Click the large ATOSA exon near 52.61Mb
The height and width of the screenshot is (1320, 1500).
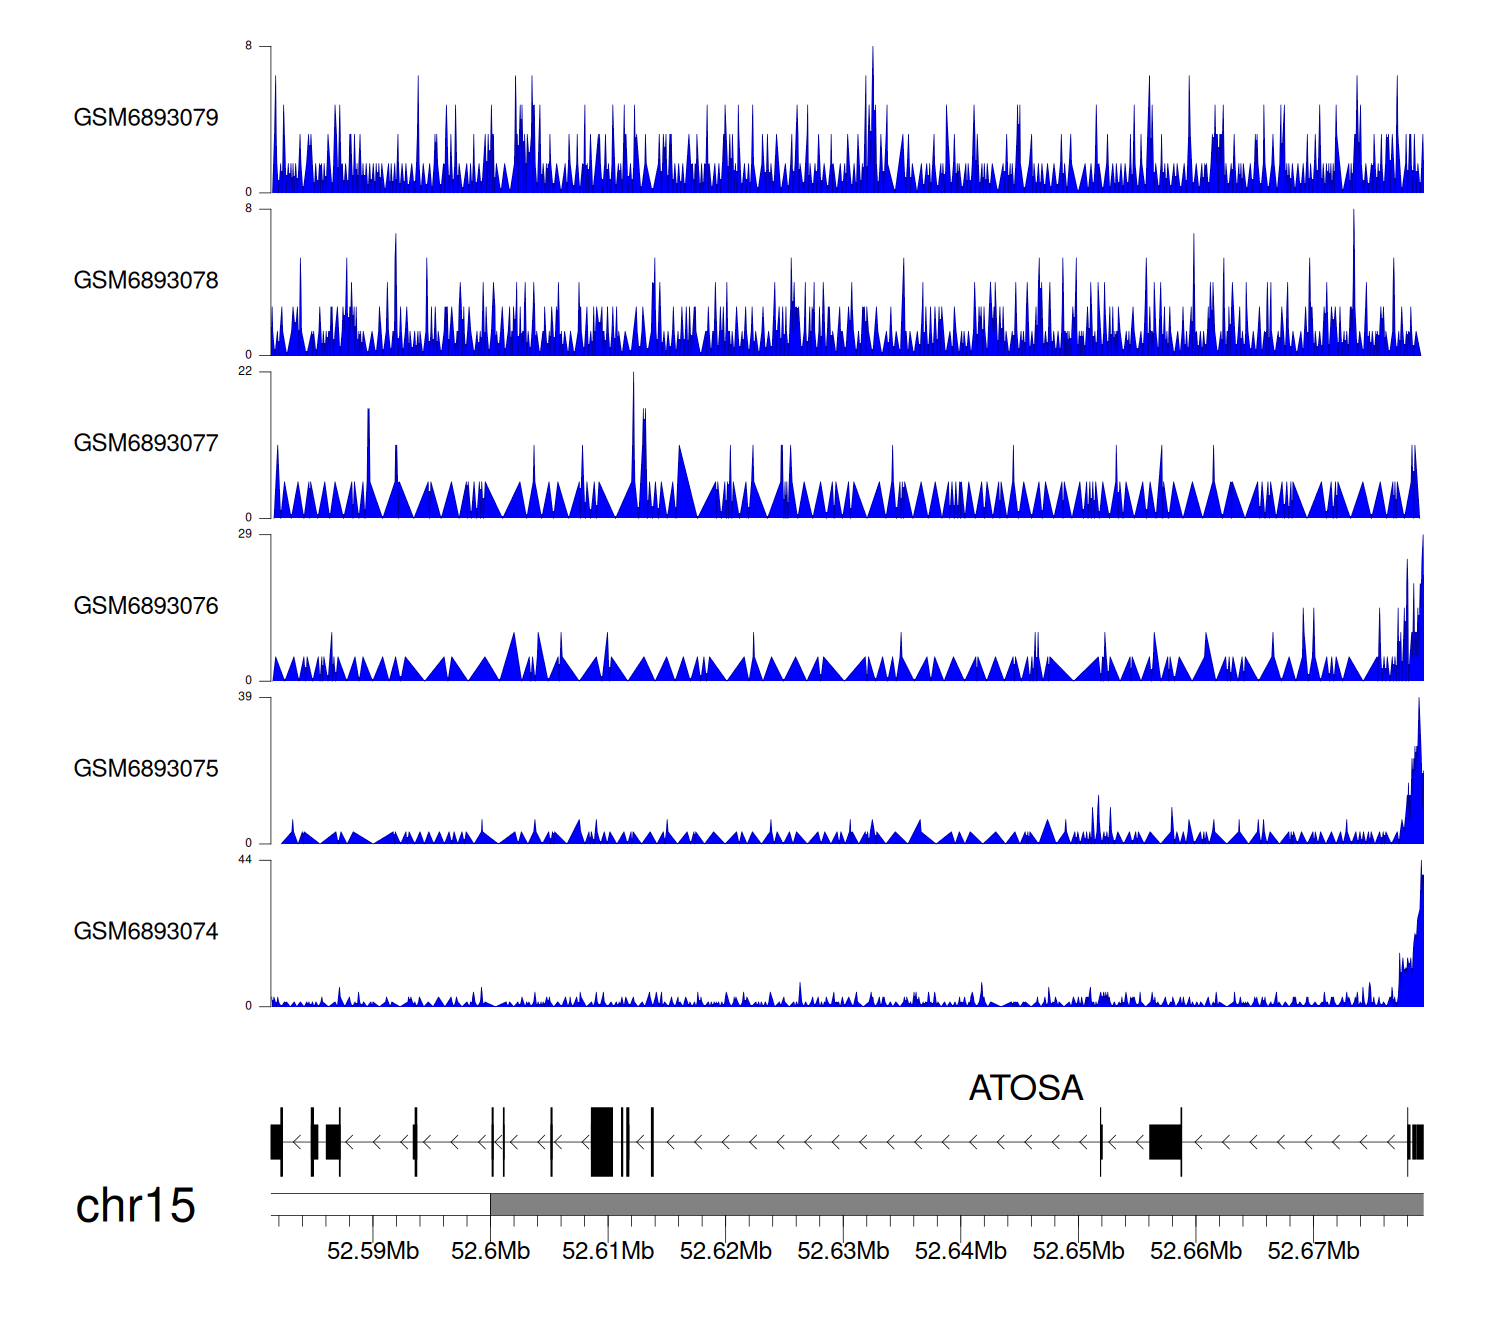[x=601, y=1142]
